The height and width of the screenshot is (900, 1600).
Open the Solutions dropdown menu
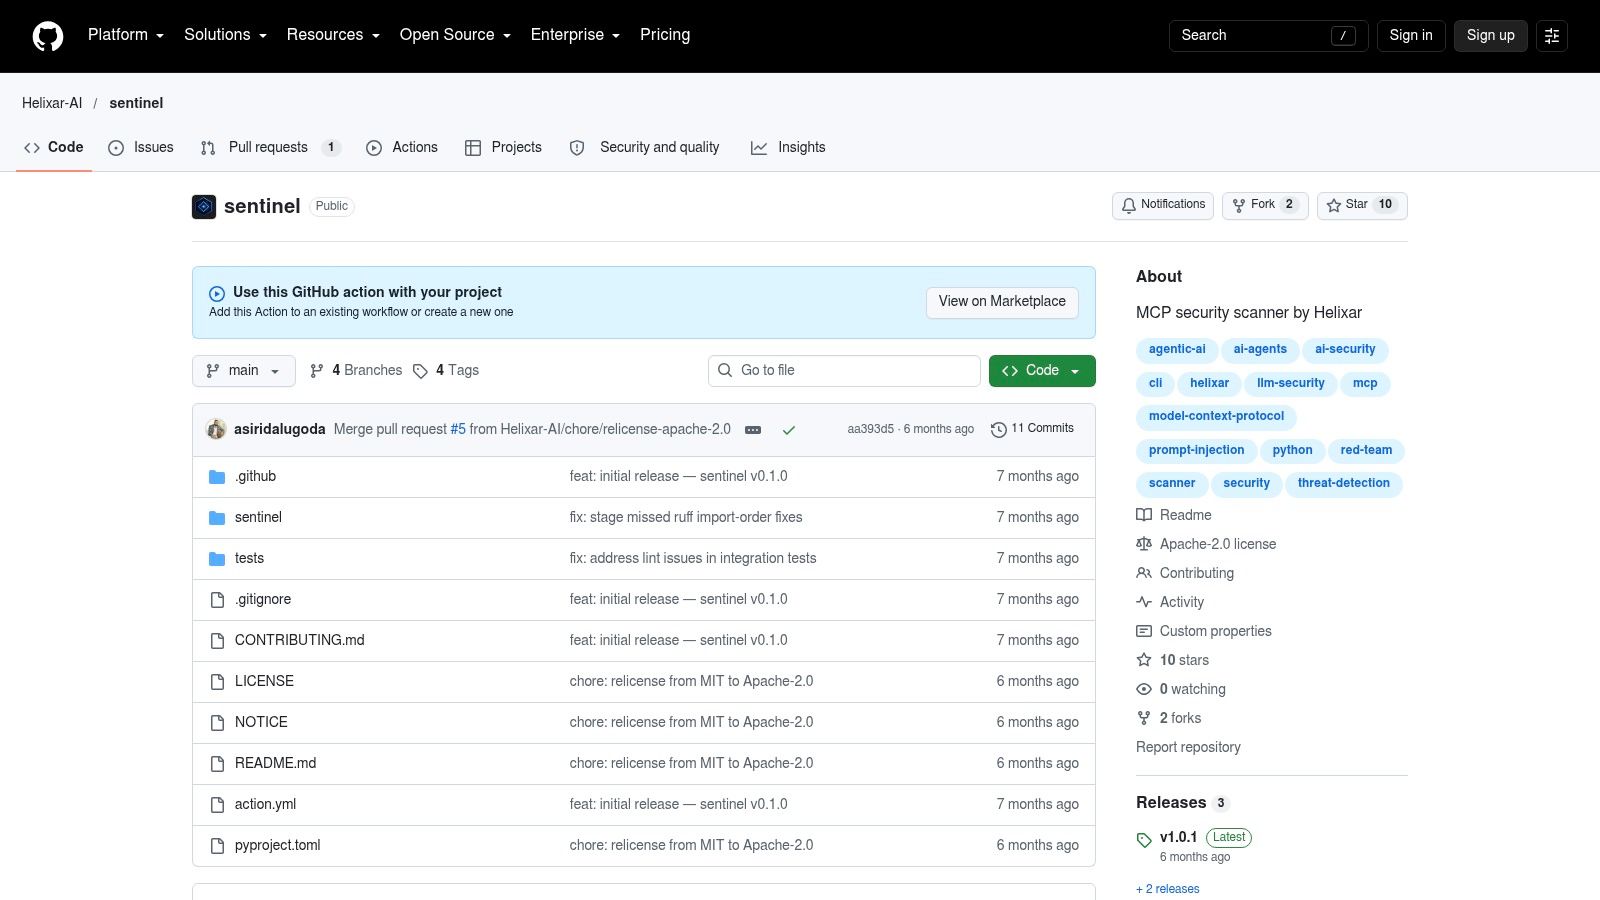(225, 35)
